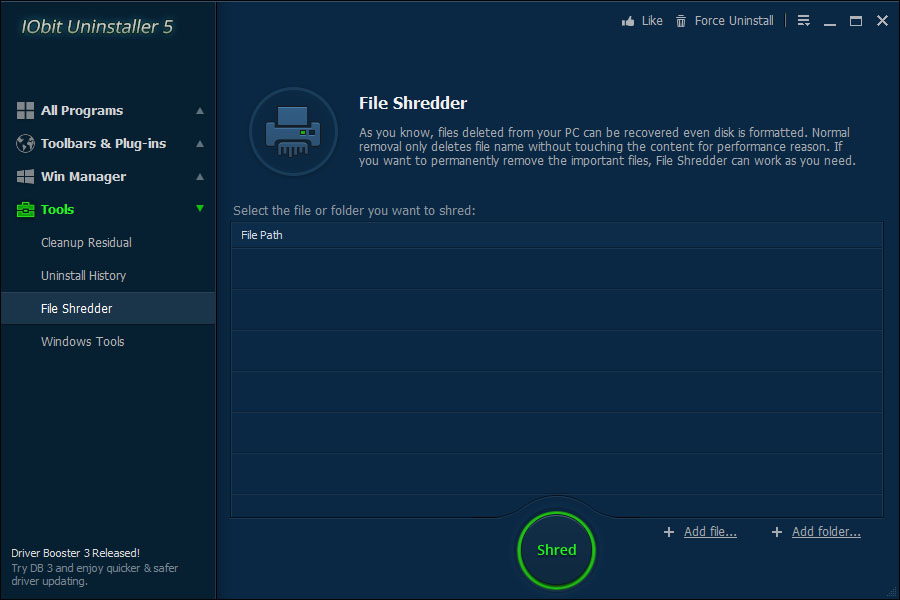Expand the Win Manager section
The width and height of the screenshot is (900, 600).
coord(200,176)
